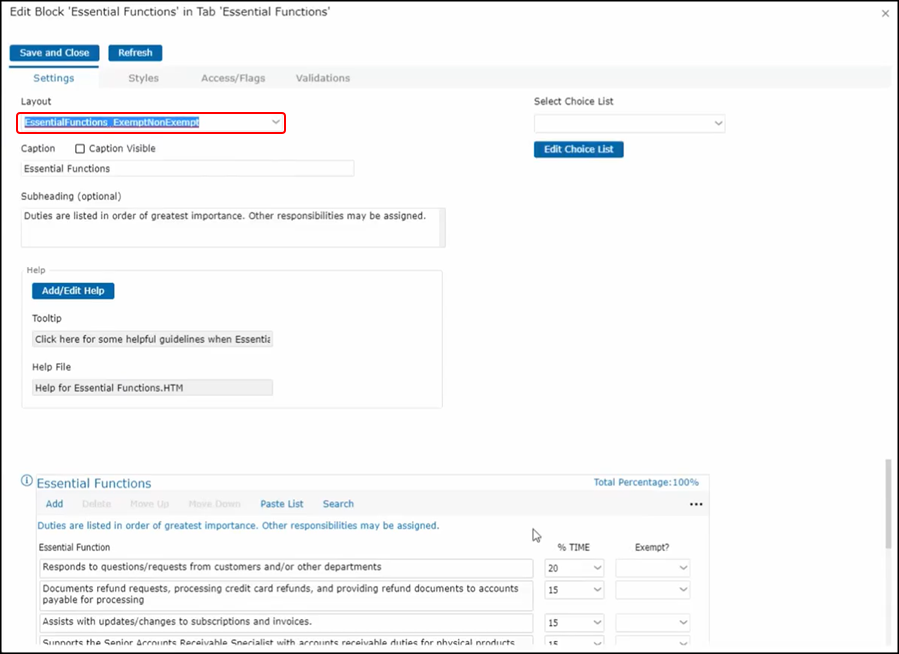Close the Edit Block dialog
The height and width of the screenshot is (654, 899).
[884, 14]
